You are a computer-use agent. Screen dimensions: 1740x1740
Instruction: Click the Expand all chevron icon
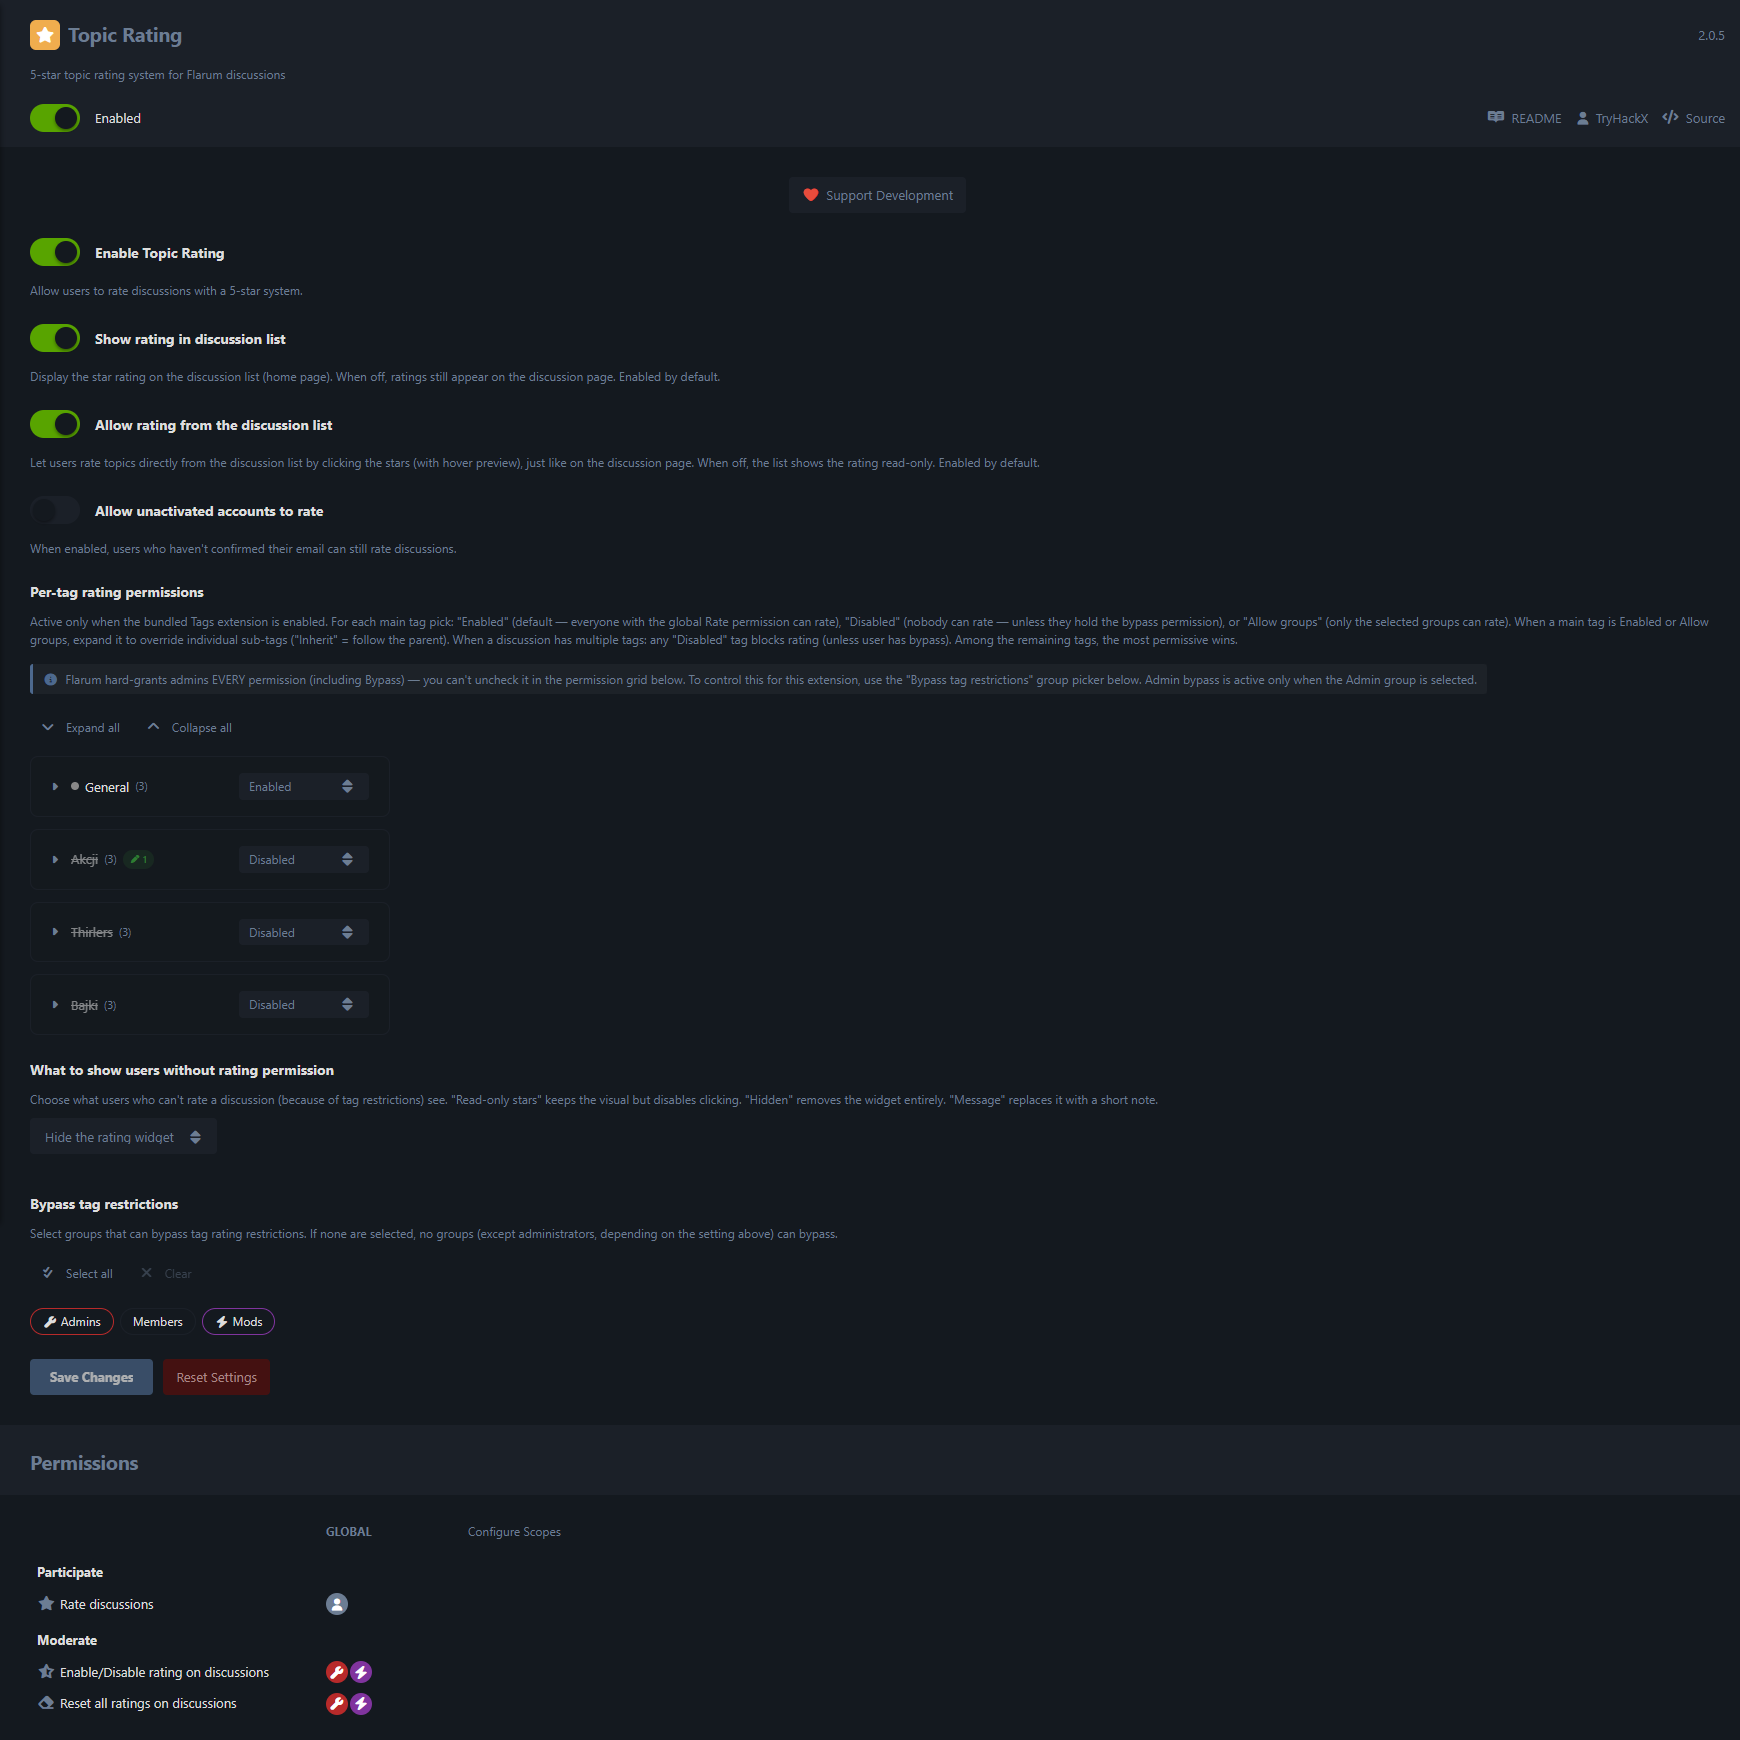[x=48, y=727]
